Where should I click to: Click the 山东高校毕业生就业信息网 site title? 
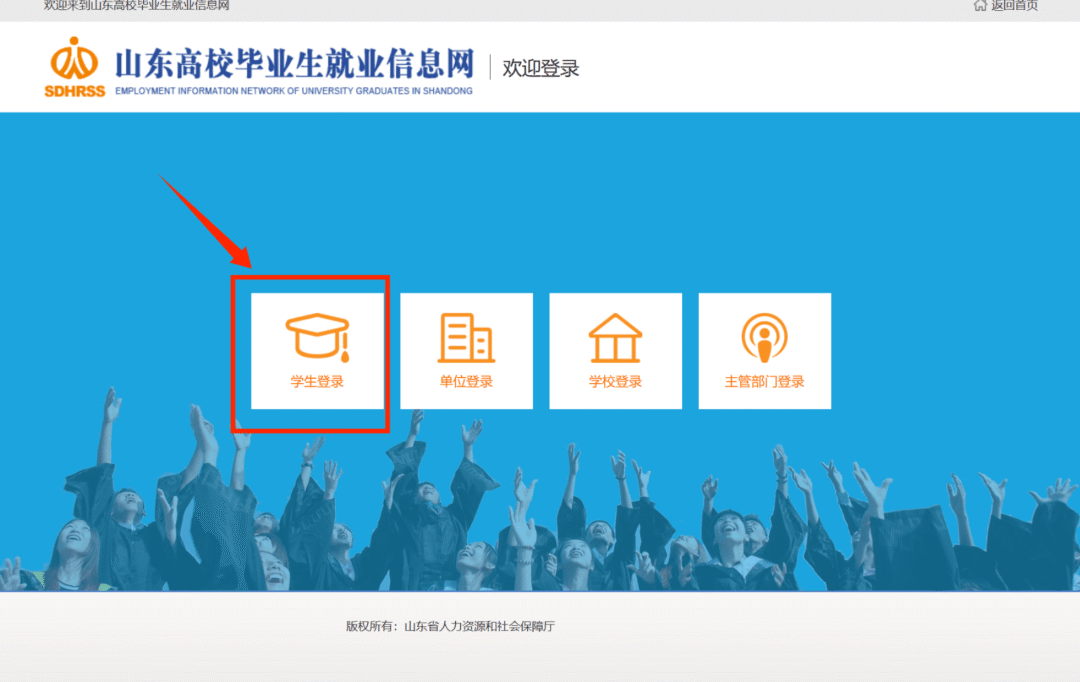[294, 64]
